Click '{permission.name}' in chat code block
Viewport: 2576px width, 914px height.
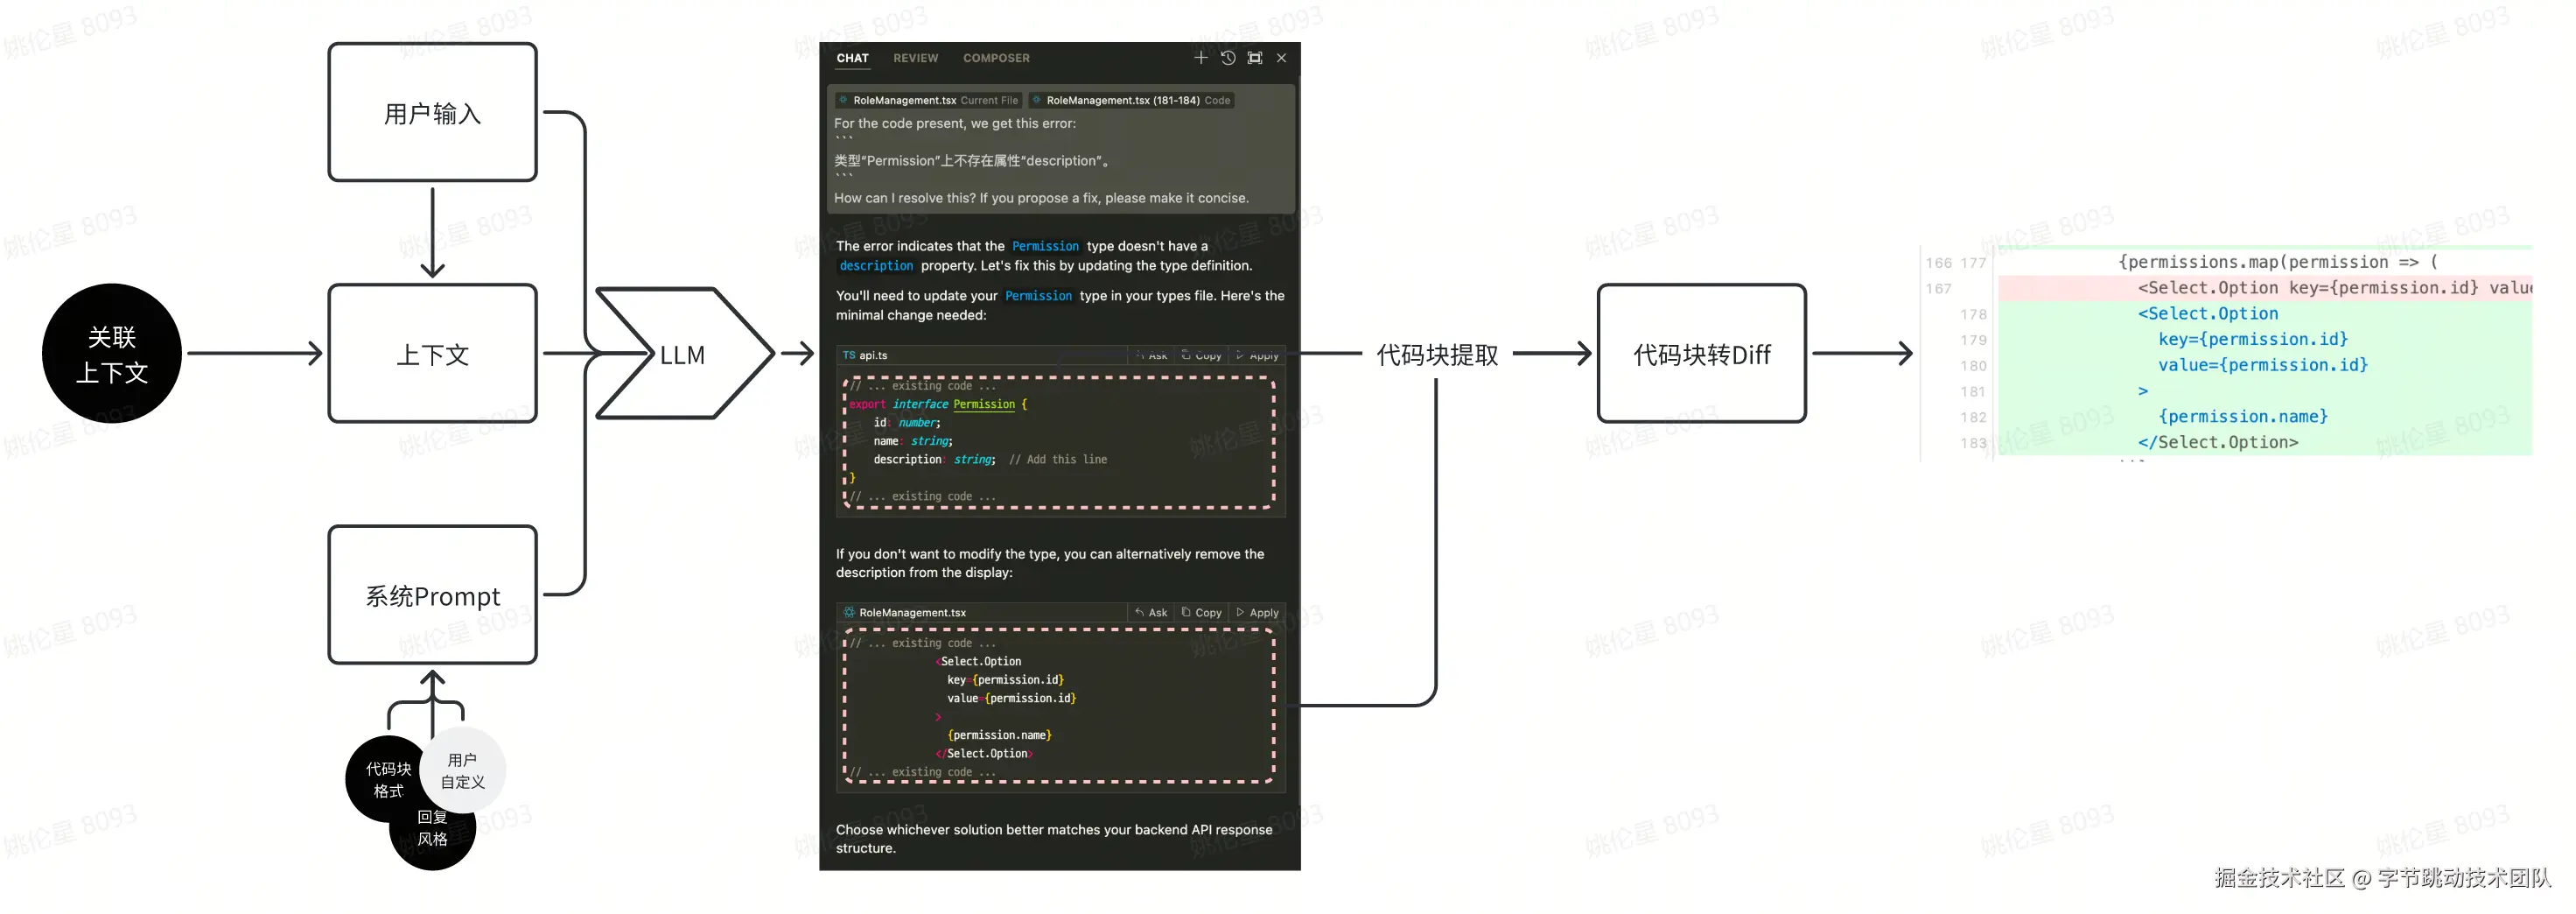pyautogui.click(x=999, y=735)
